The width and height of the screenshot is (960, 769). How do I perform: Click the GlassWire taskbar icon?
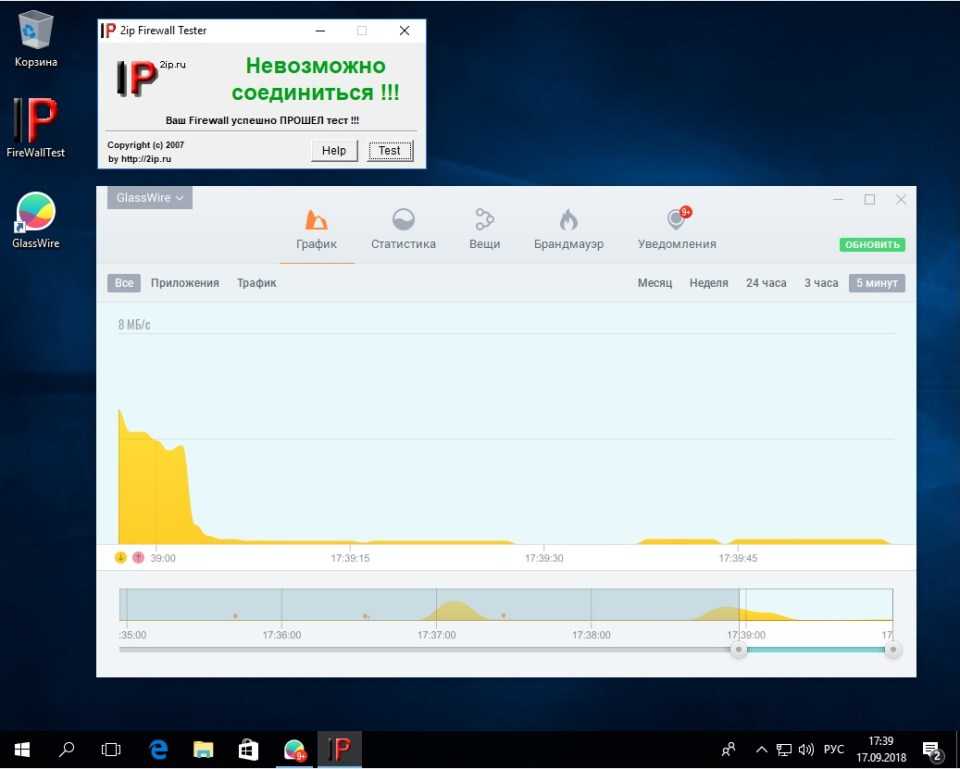point(294,749)
